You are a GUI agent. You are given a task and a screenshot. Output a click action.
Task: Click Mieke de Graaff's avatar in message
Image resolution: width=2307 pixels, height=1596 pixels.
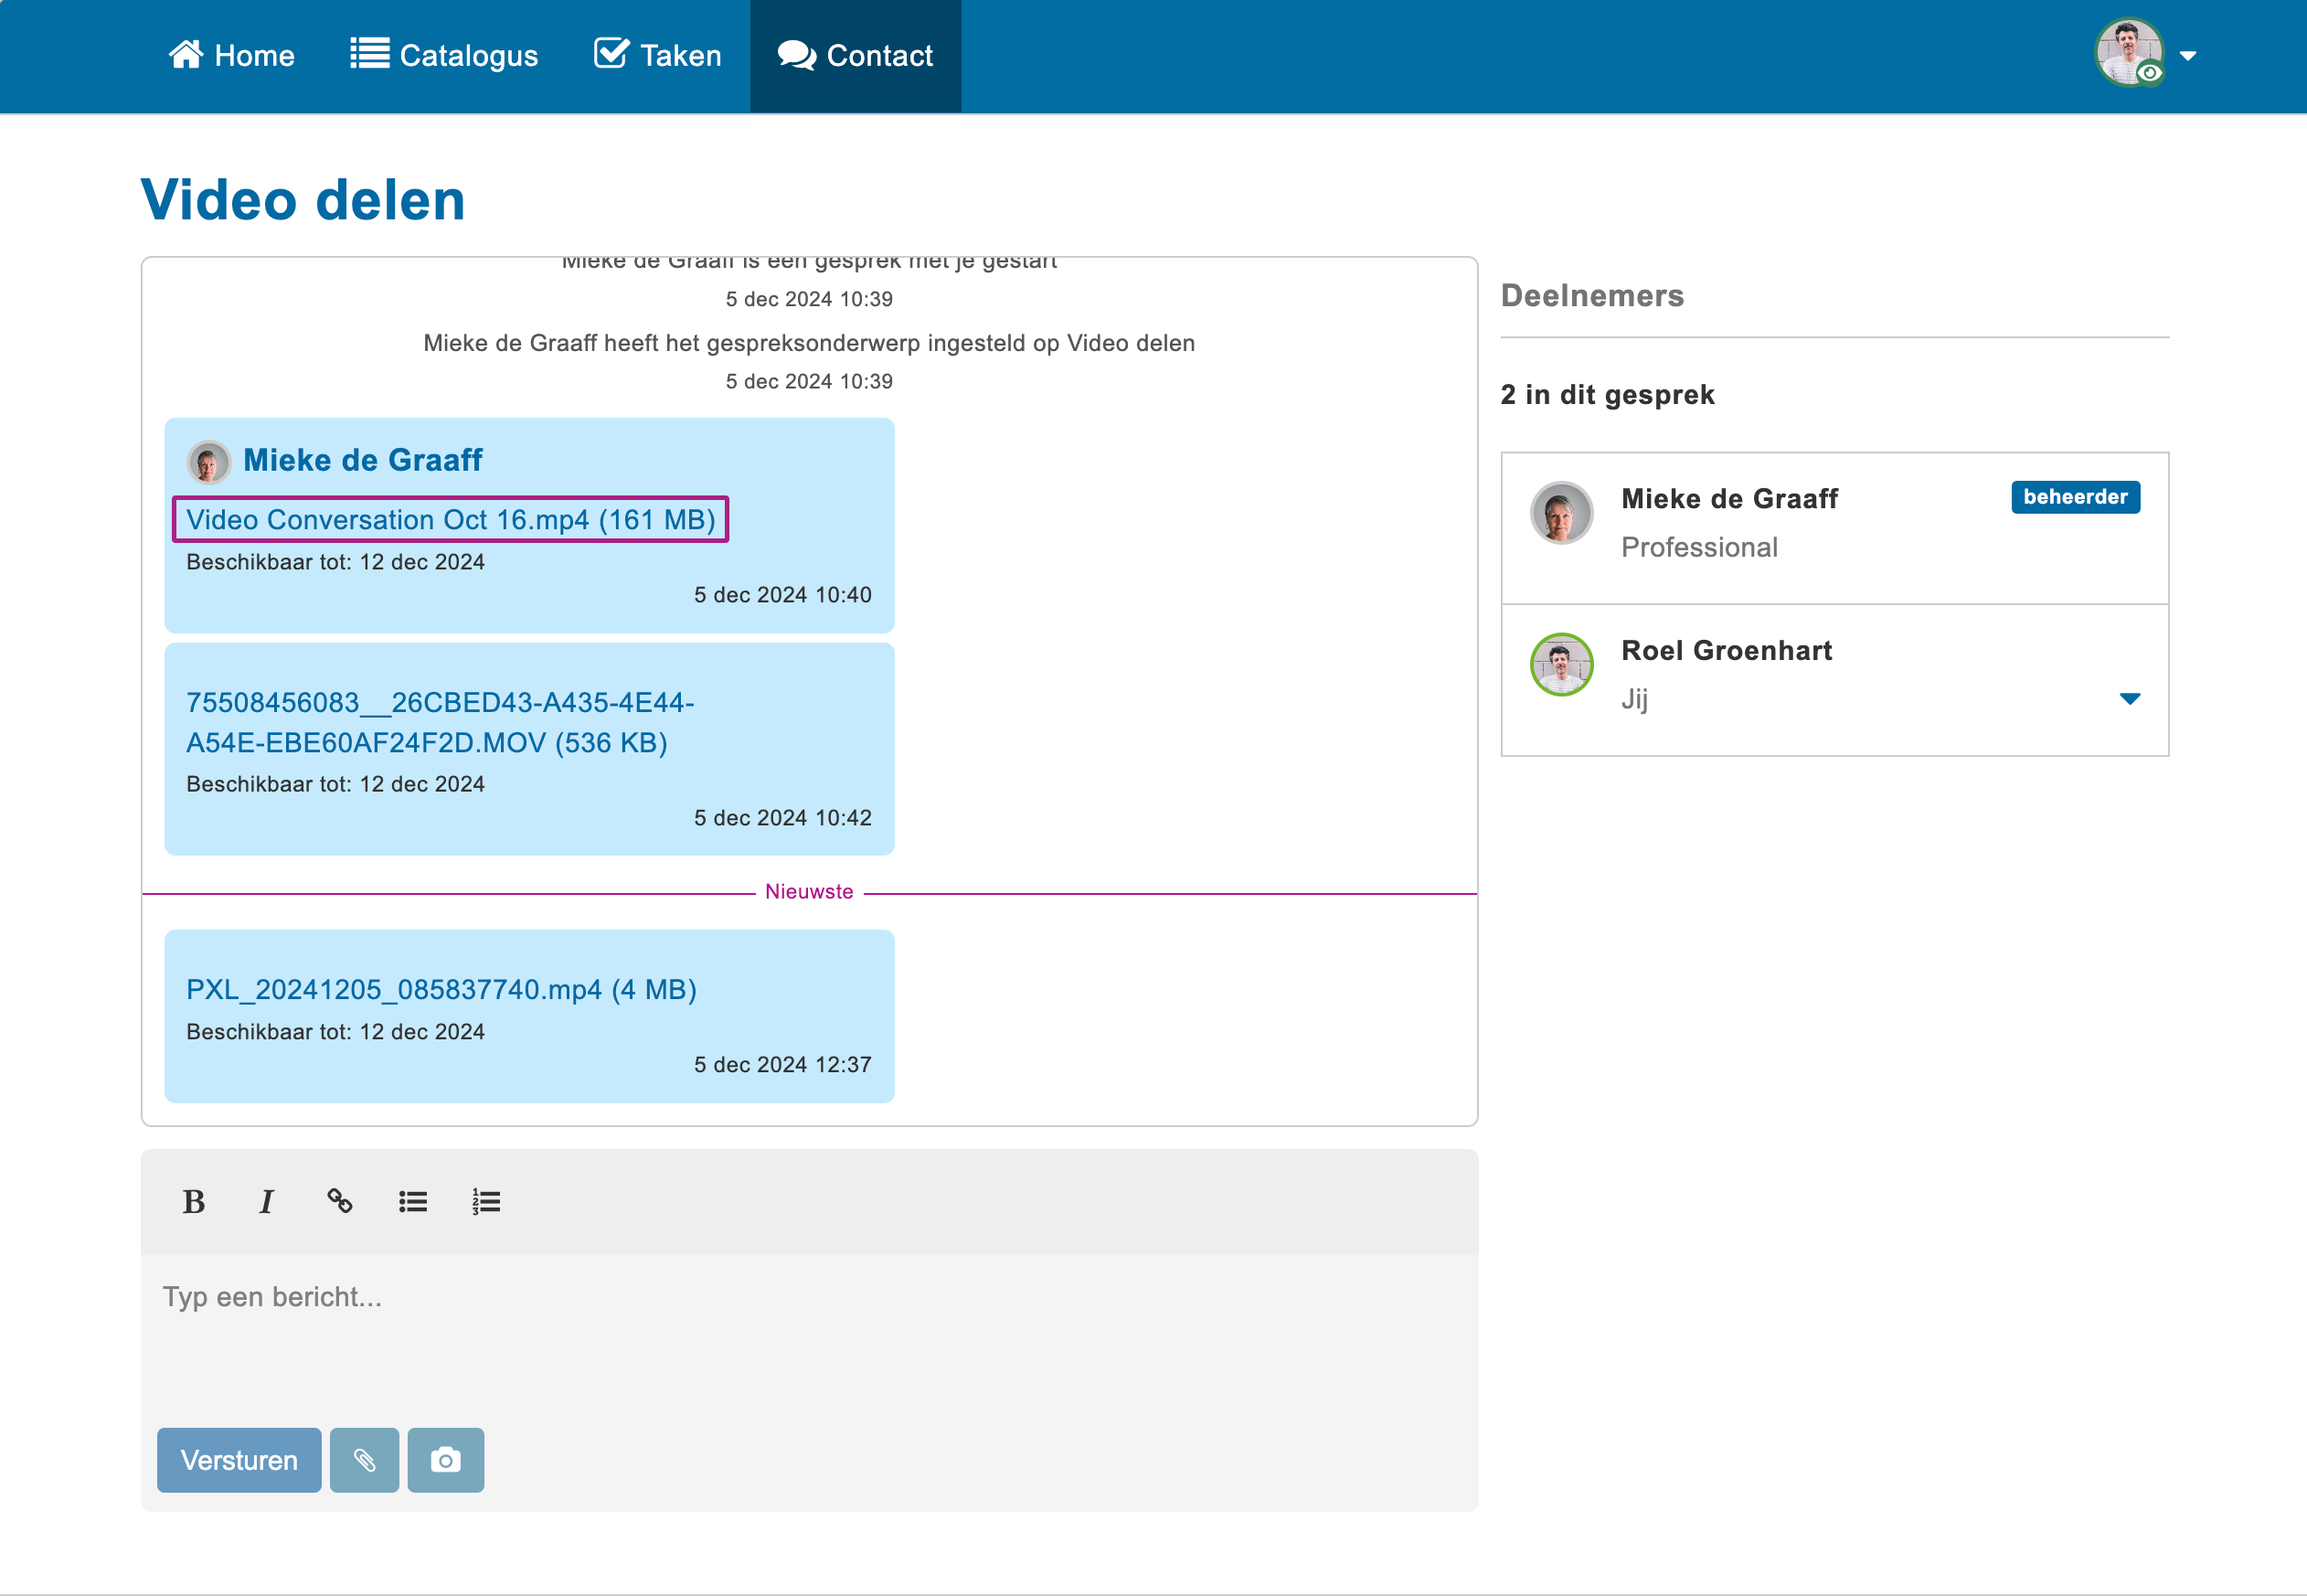pos(208,461)
